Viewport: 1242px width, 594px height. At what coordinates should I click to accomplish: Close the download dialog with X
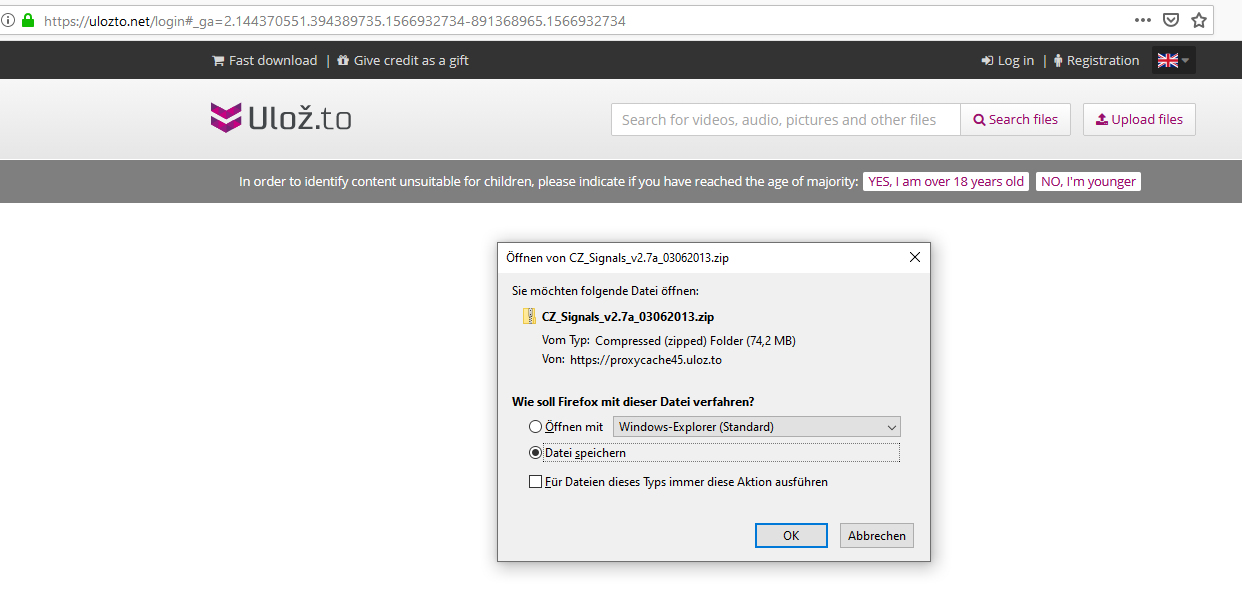tap(914, 257)
